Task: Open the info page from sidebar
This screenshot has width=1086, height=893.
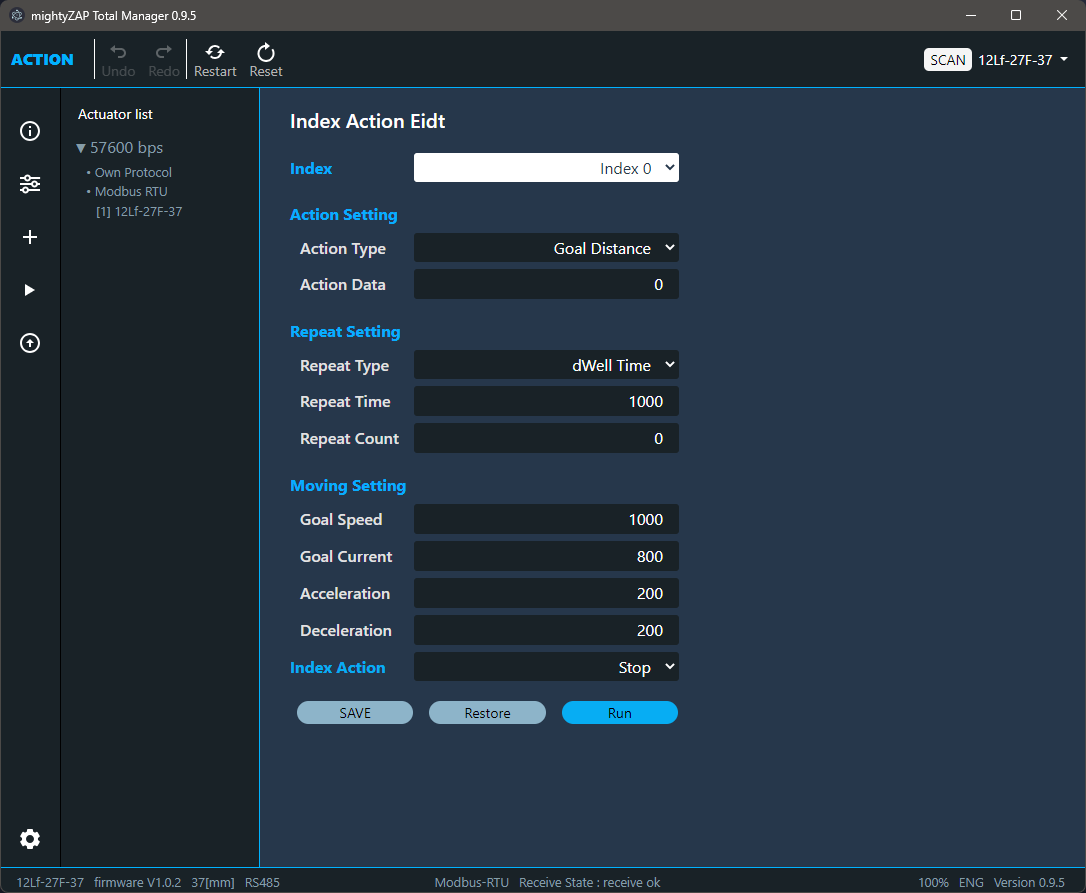Action: 30,131
